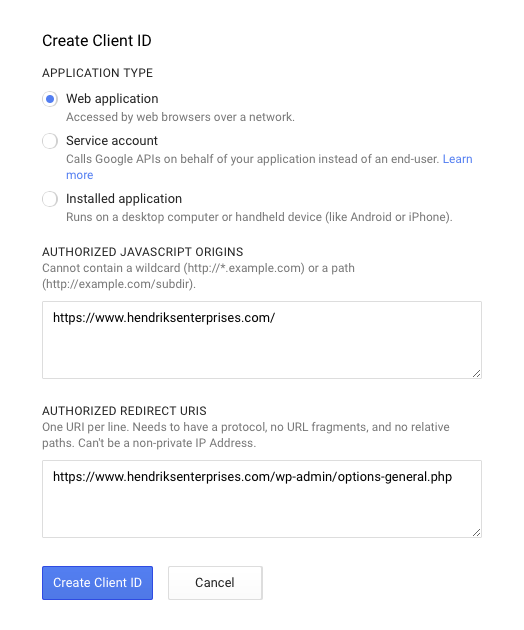The height and width of the screenshot is (630, 524).
Task: Cancel the client ID creation dialog
Action: coord(215,583)
